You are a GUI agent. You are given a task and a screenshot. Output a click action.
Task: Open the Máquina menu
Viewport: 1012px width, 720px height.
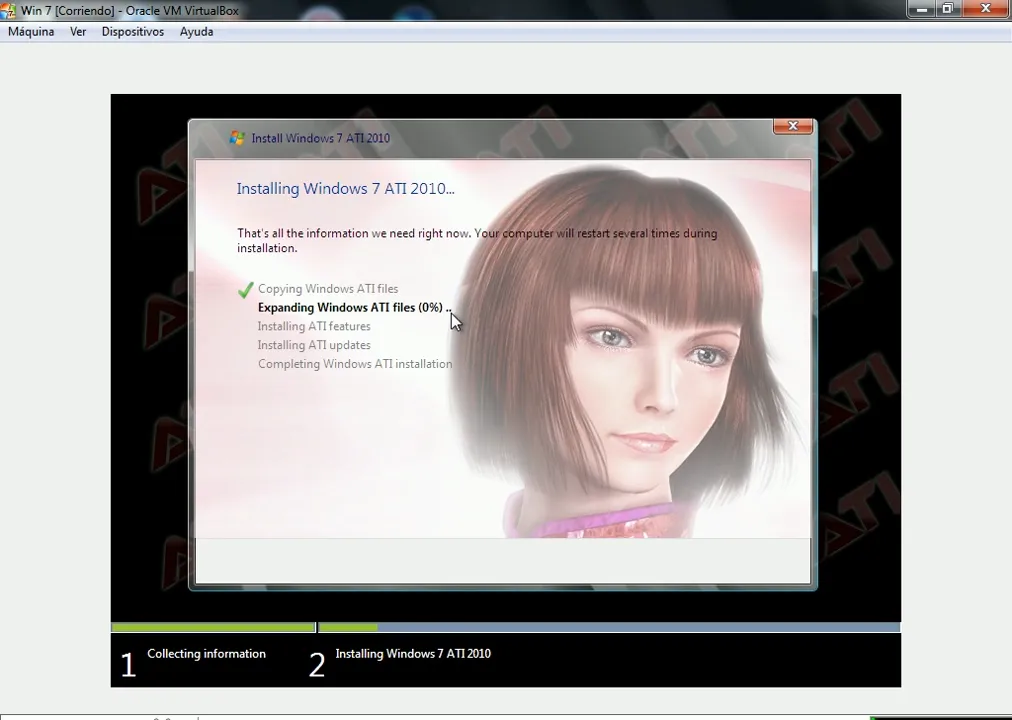31,32
